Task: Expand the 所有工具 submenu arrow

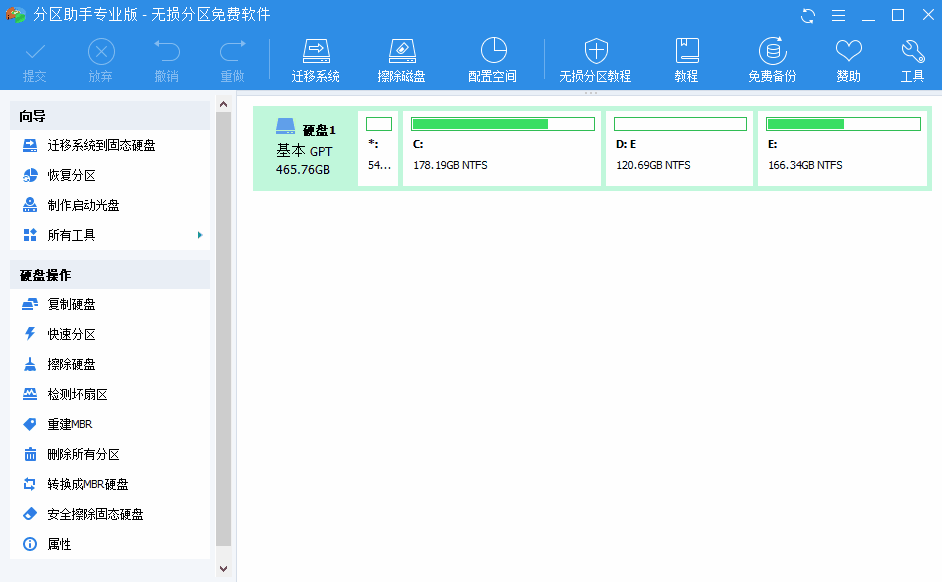Action: click(x=200, y=235)
